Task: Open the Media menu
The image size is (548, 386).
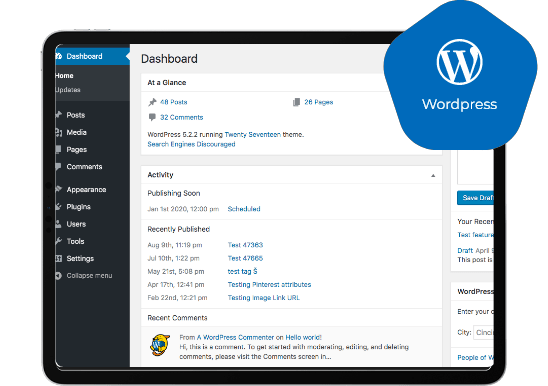Action: tap(77, 132)
